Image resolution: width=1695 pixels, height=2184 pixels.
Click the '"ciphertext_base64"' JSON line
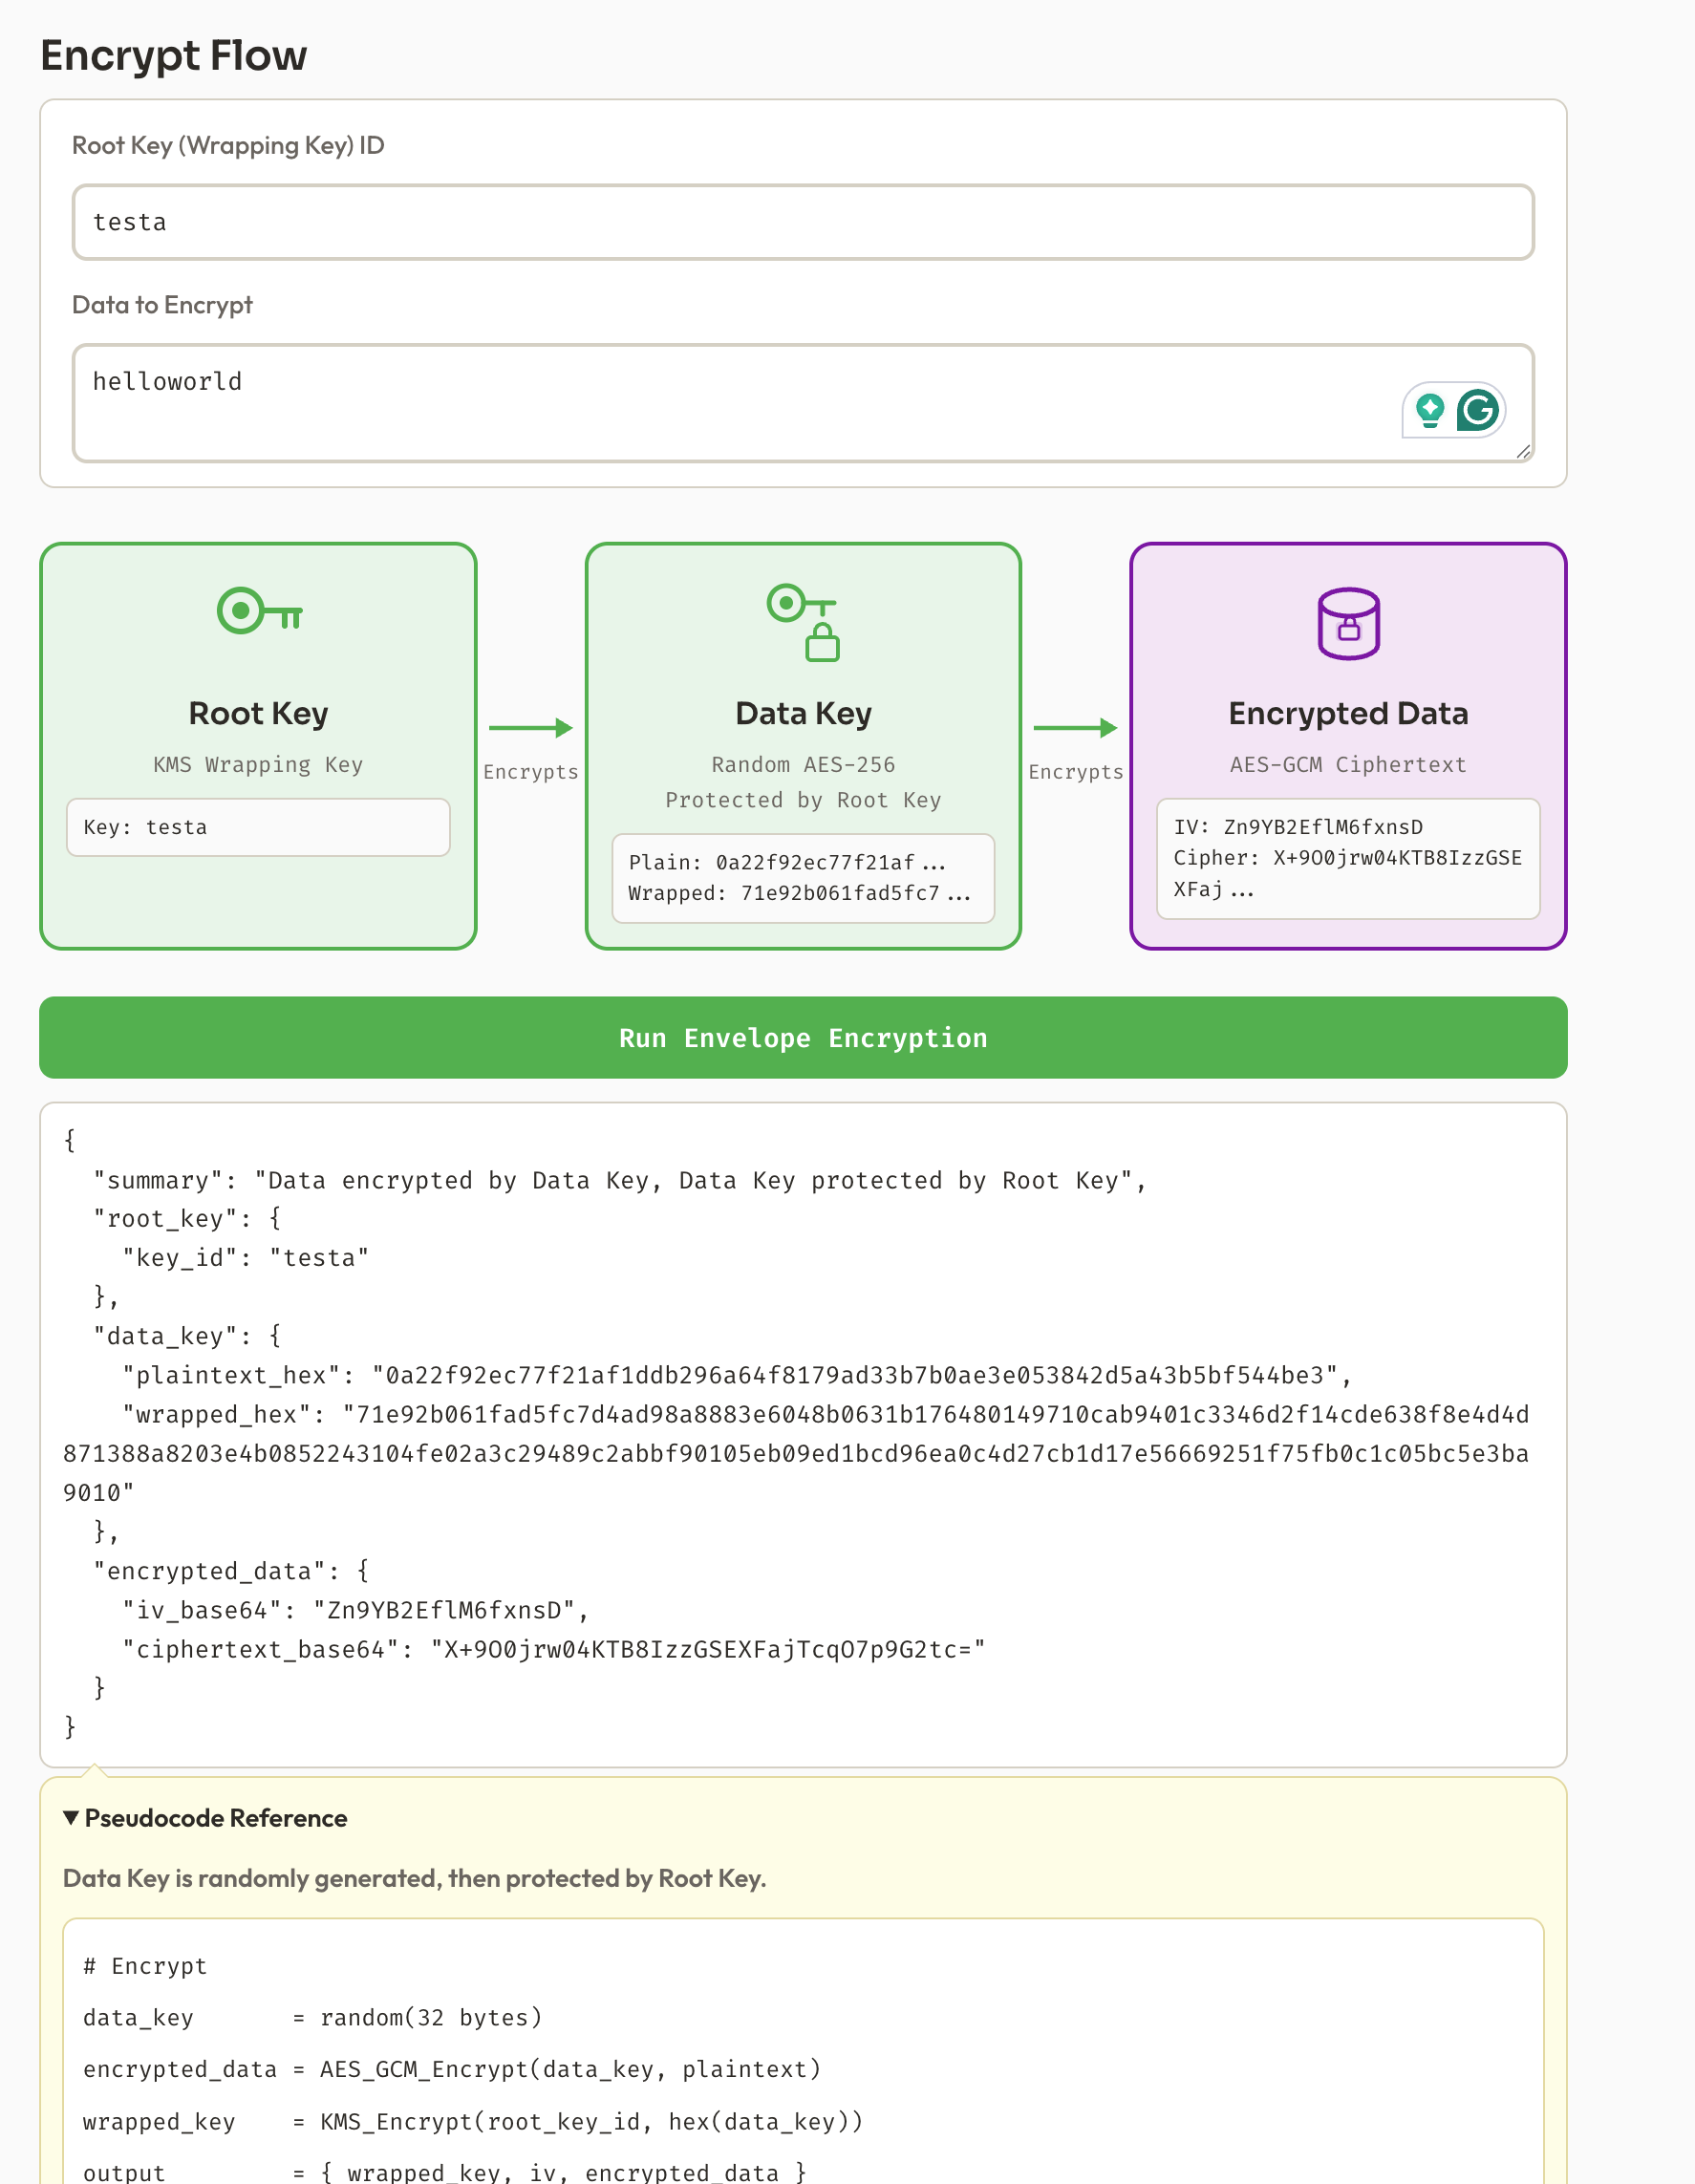coord(554,1649)
